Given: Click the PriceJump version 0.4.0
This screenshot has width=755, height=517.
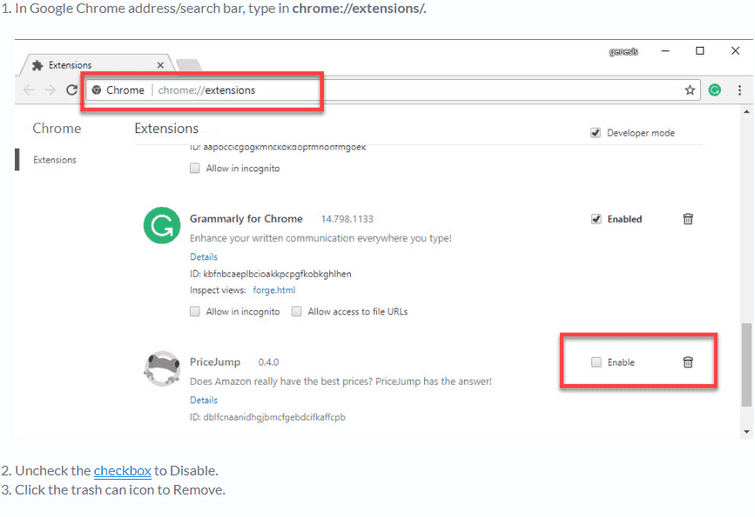Looking at the screenshot, I should click(268, 362).
